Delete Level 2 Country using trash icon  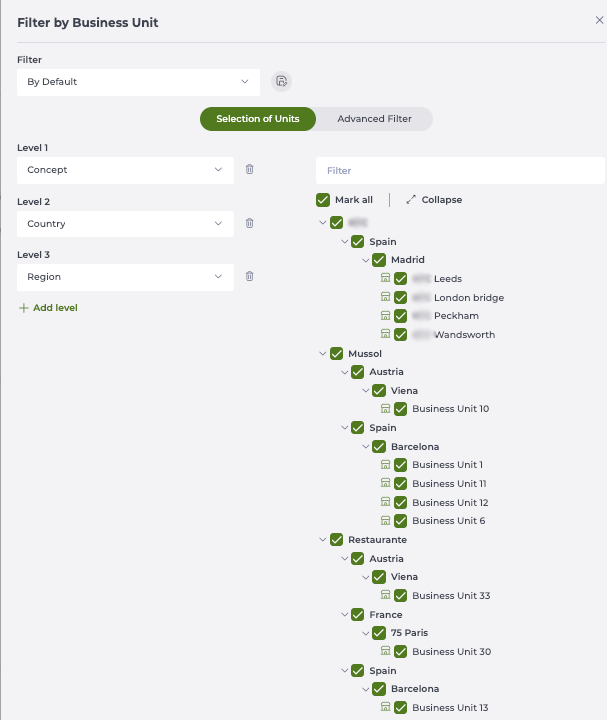(x=250, y=224)
